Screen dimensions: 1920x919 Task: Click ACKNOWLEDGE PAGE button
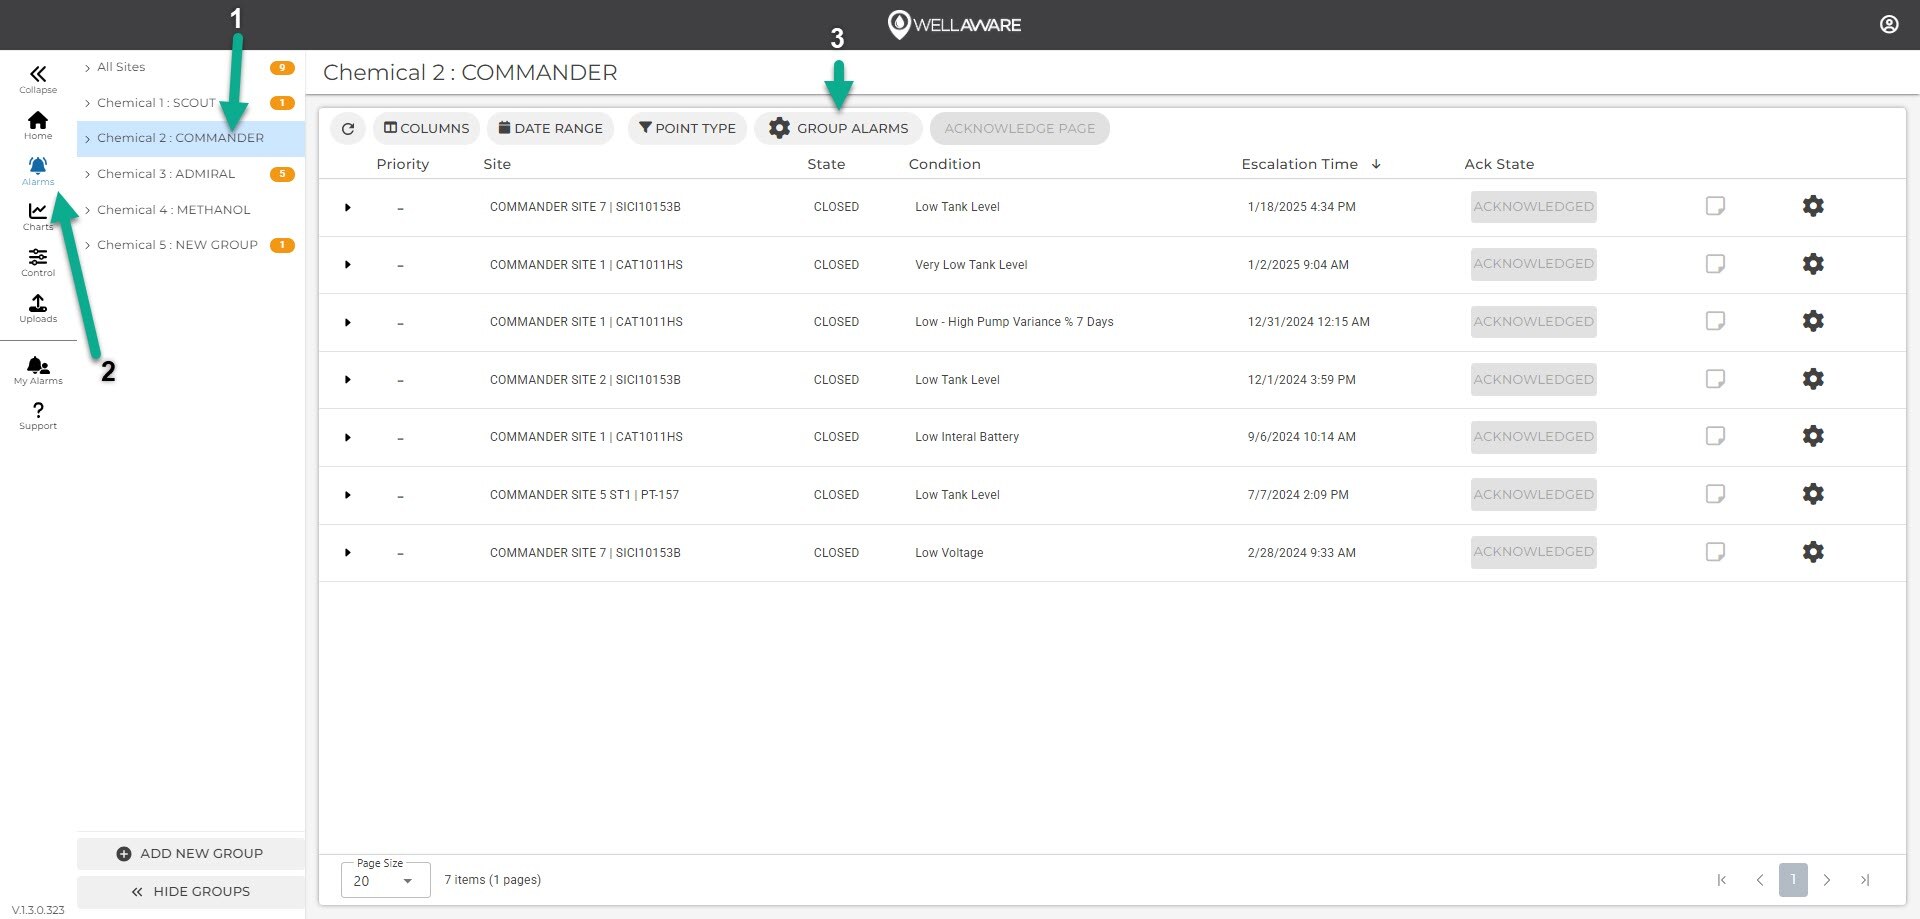1019,128
